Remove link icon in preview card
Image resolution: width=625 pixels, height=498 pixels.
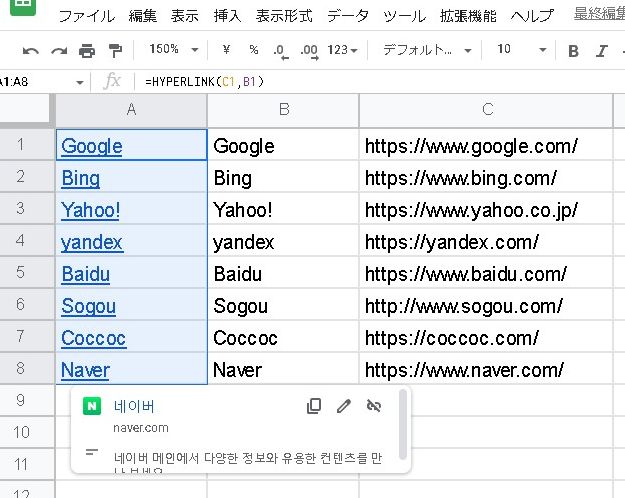(x=373, y=406)
